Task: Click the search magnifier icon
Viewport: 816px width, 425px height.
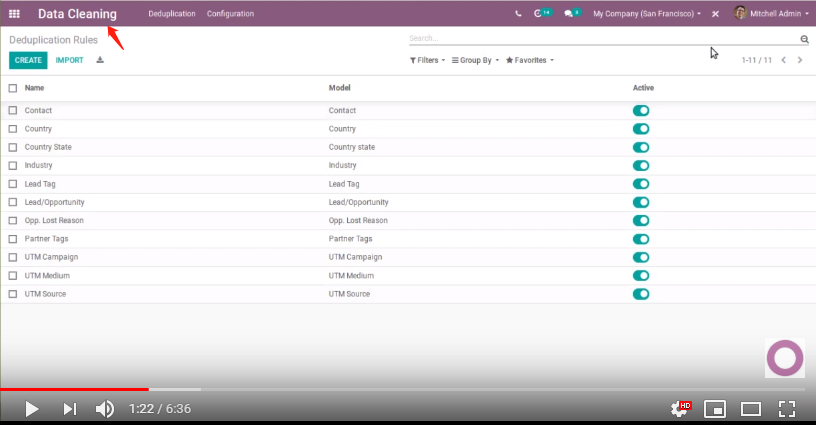Action: (804, 39)
